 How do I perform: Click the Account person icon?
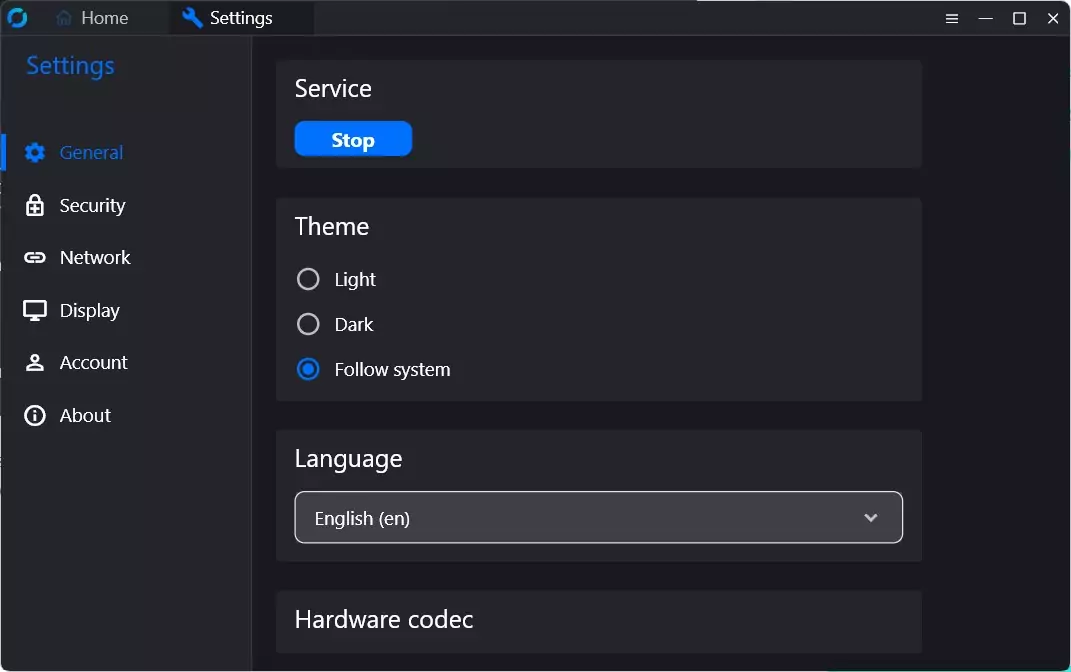click(x=35, y=363)
